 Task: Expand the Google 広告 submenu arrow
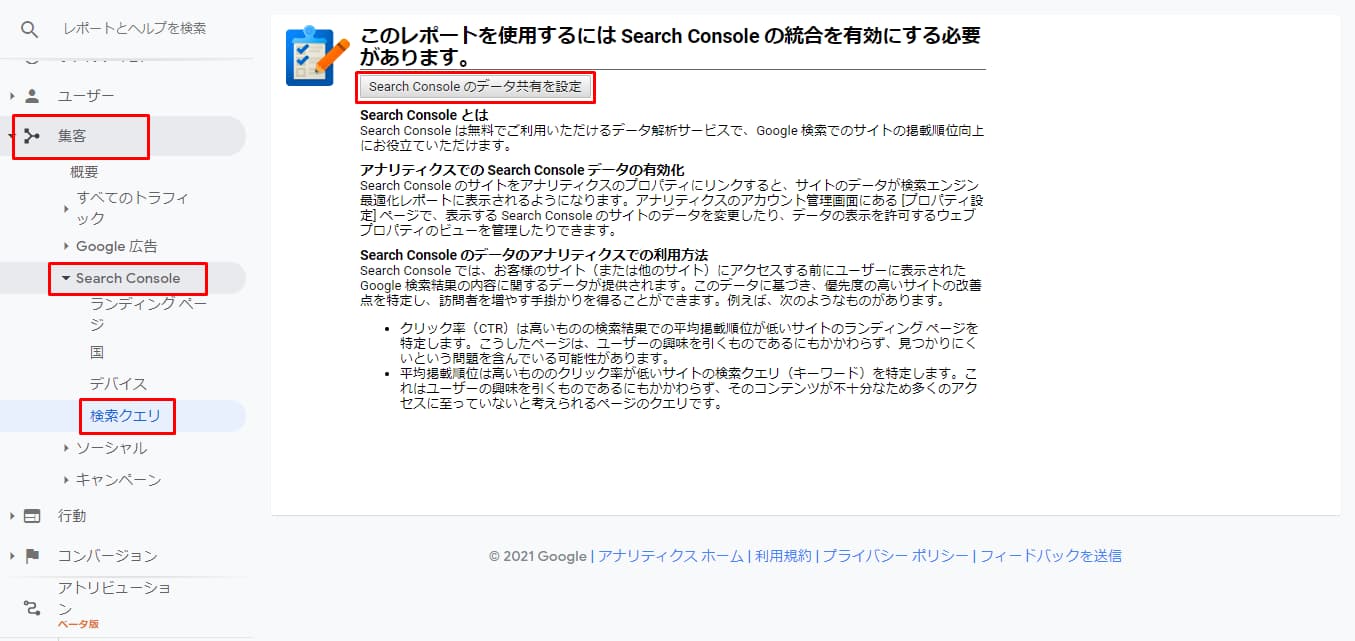(66, 246)
